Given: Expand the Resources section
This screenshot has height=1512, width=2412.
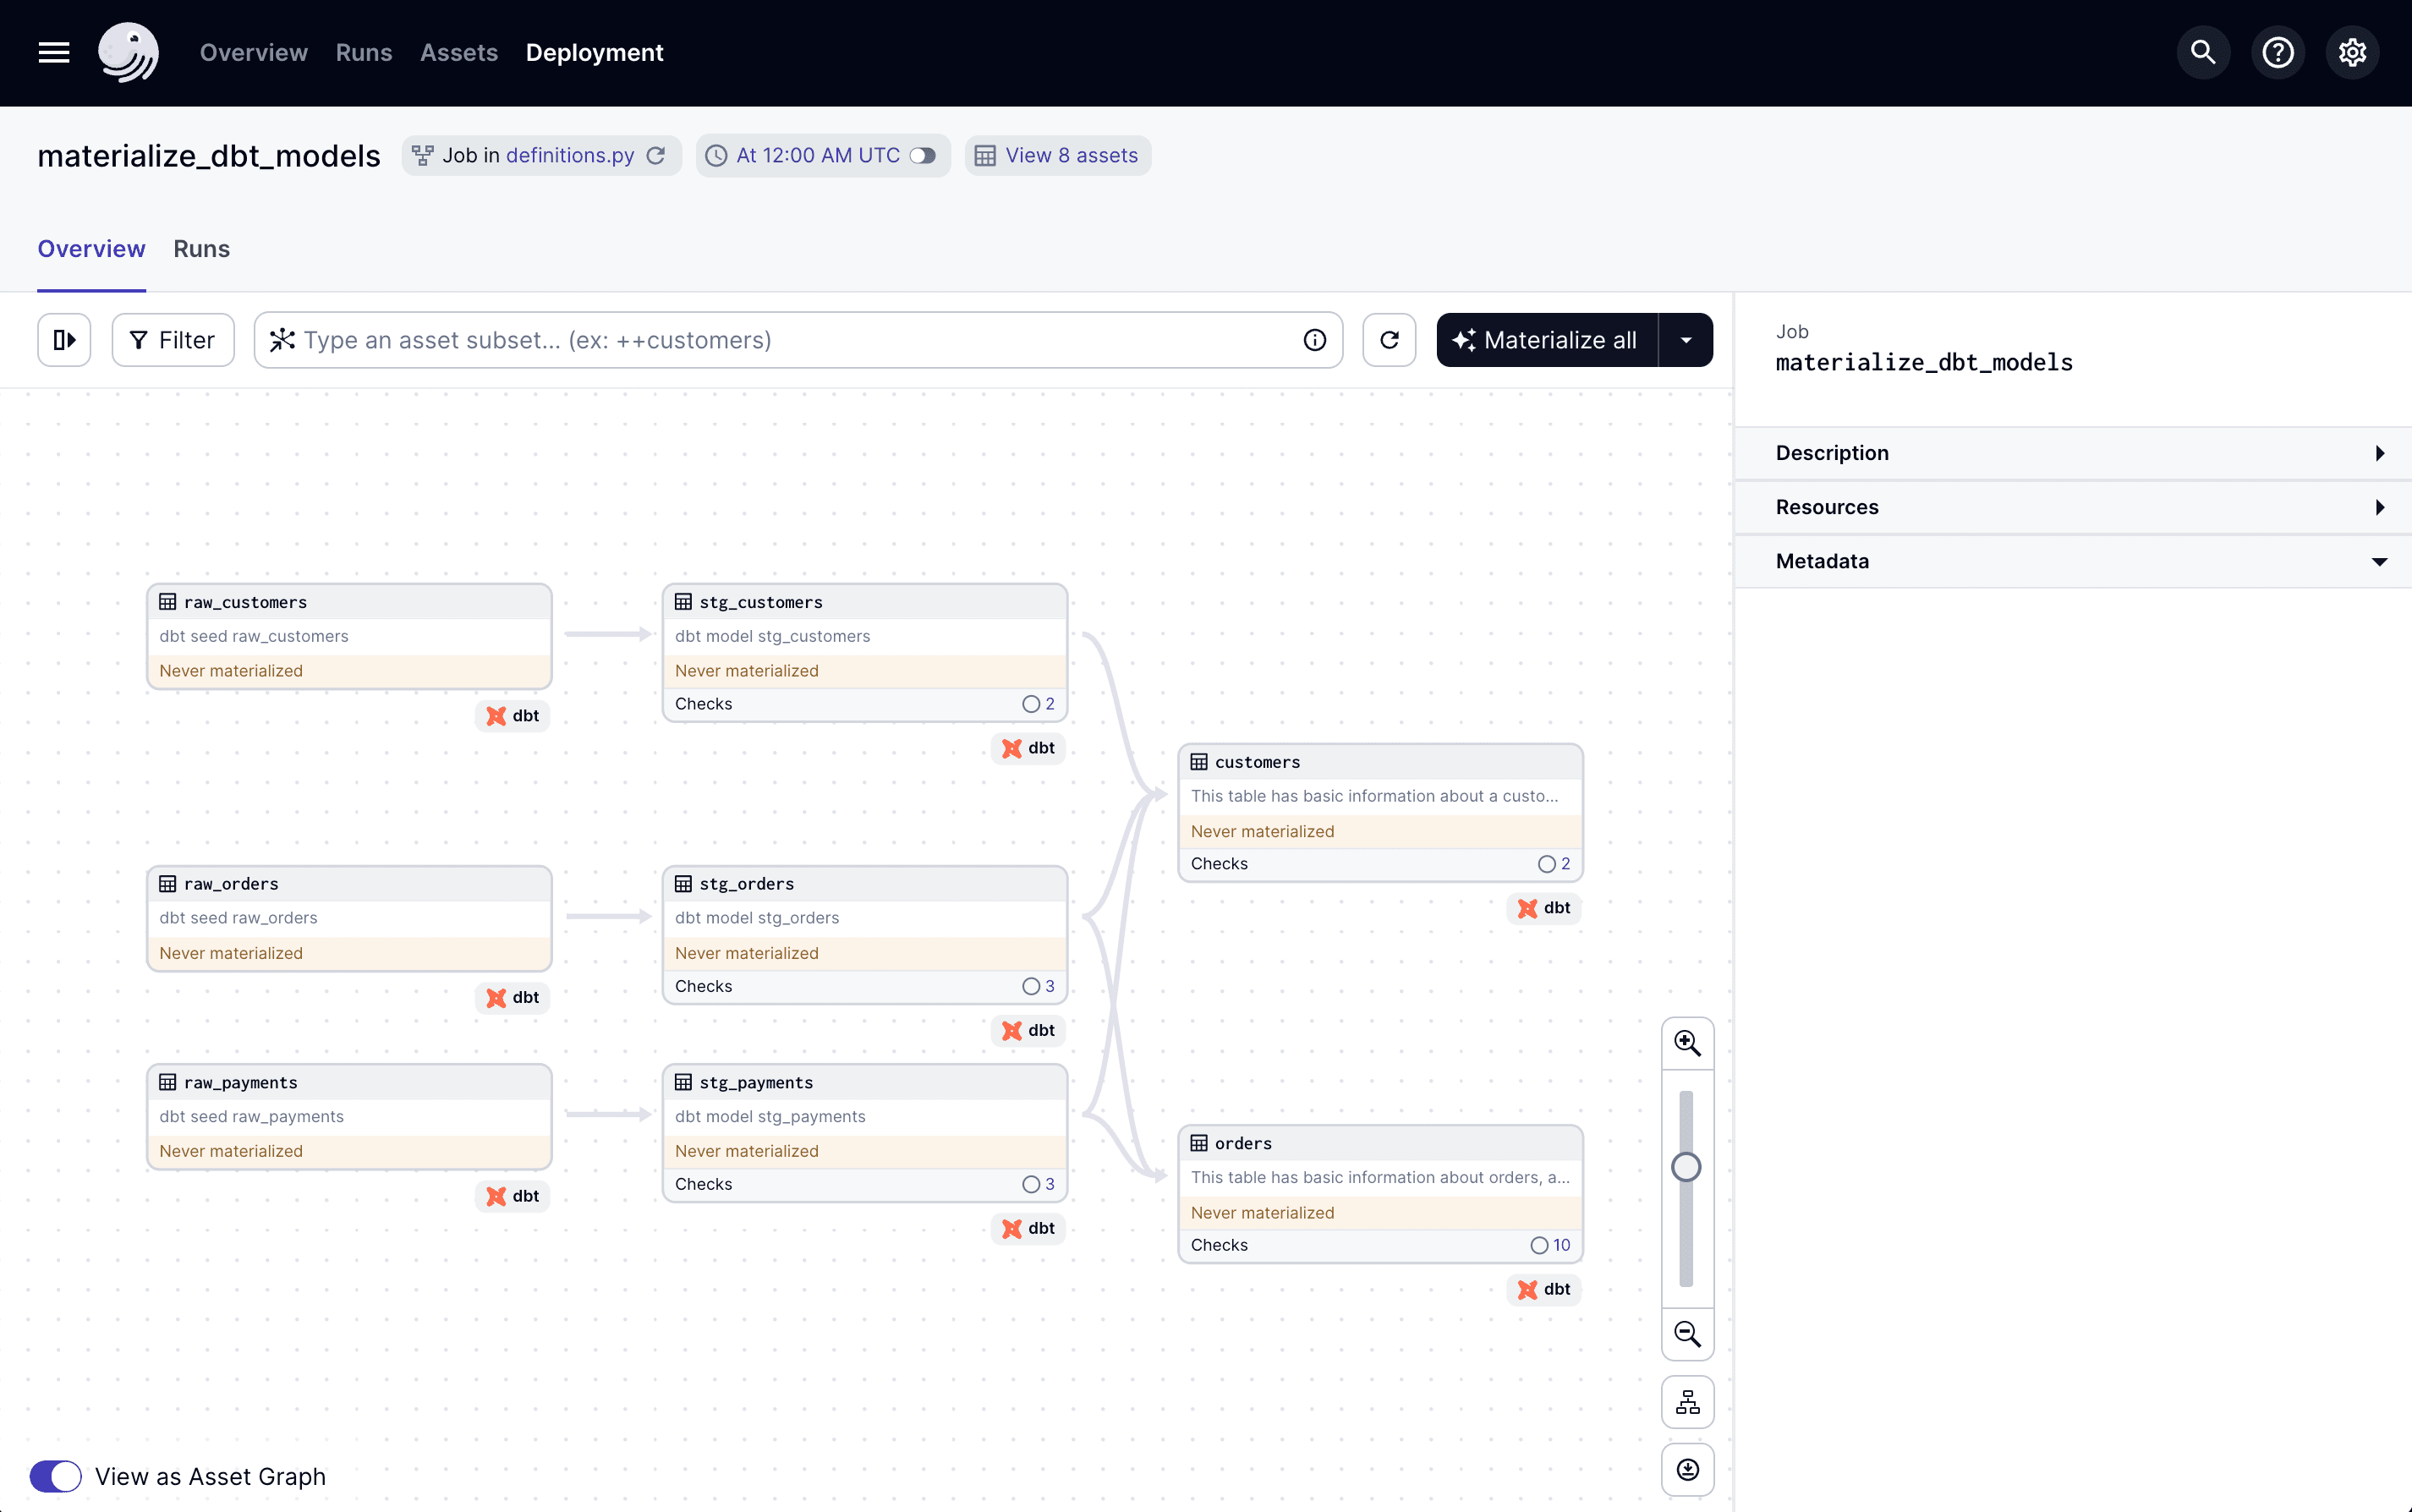Looking at the screenshot, I should (x=2073, y=507).
